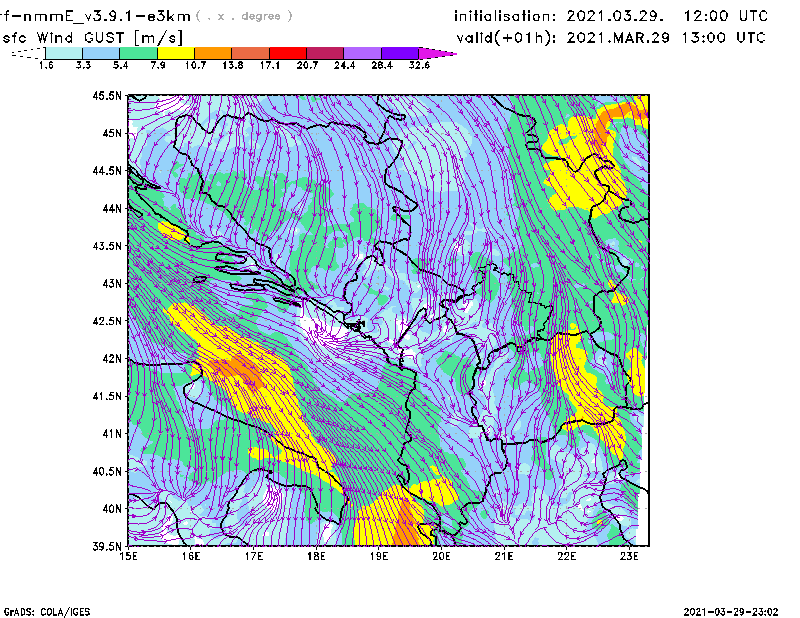The width and height of the screenshot is (800, 618).
Task: Click the model name 'nmmE_v3.9.1-e3km' text
Action: (x=106, y=16)
